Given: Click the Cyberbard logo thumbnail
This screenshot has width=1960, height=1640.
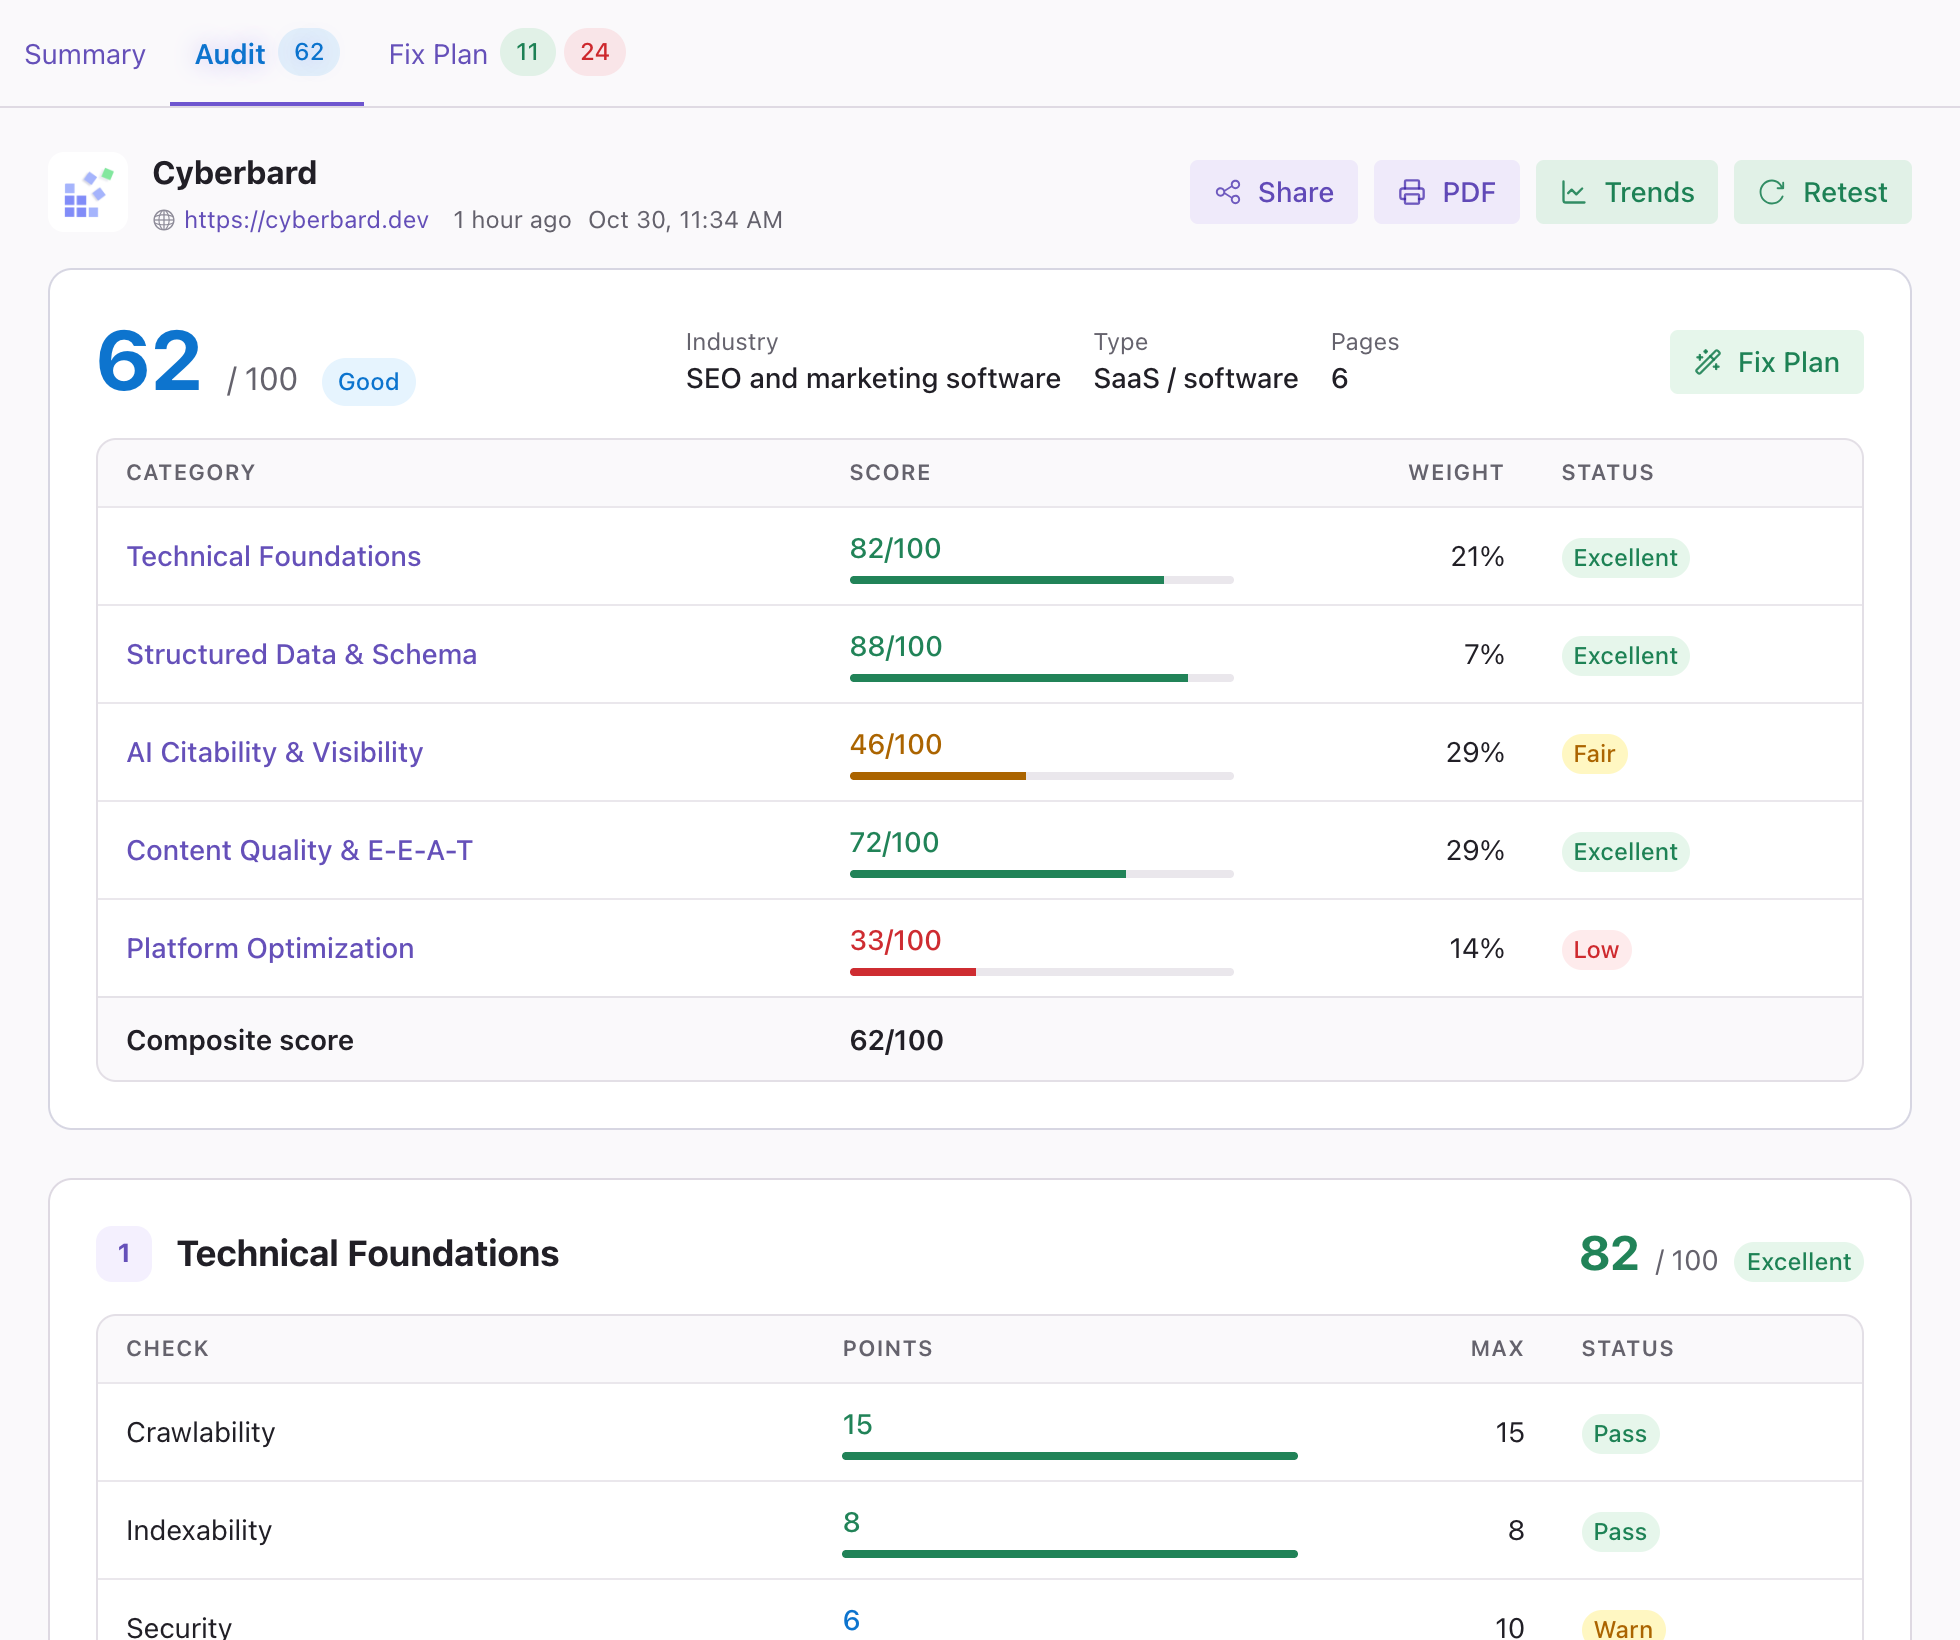Looking at the screenshot, I should (x=88, y=192).
